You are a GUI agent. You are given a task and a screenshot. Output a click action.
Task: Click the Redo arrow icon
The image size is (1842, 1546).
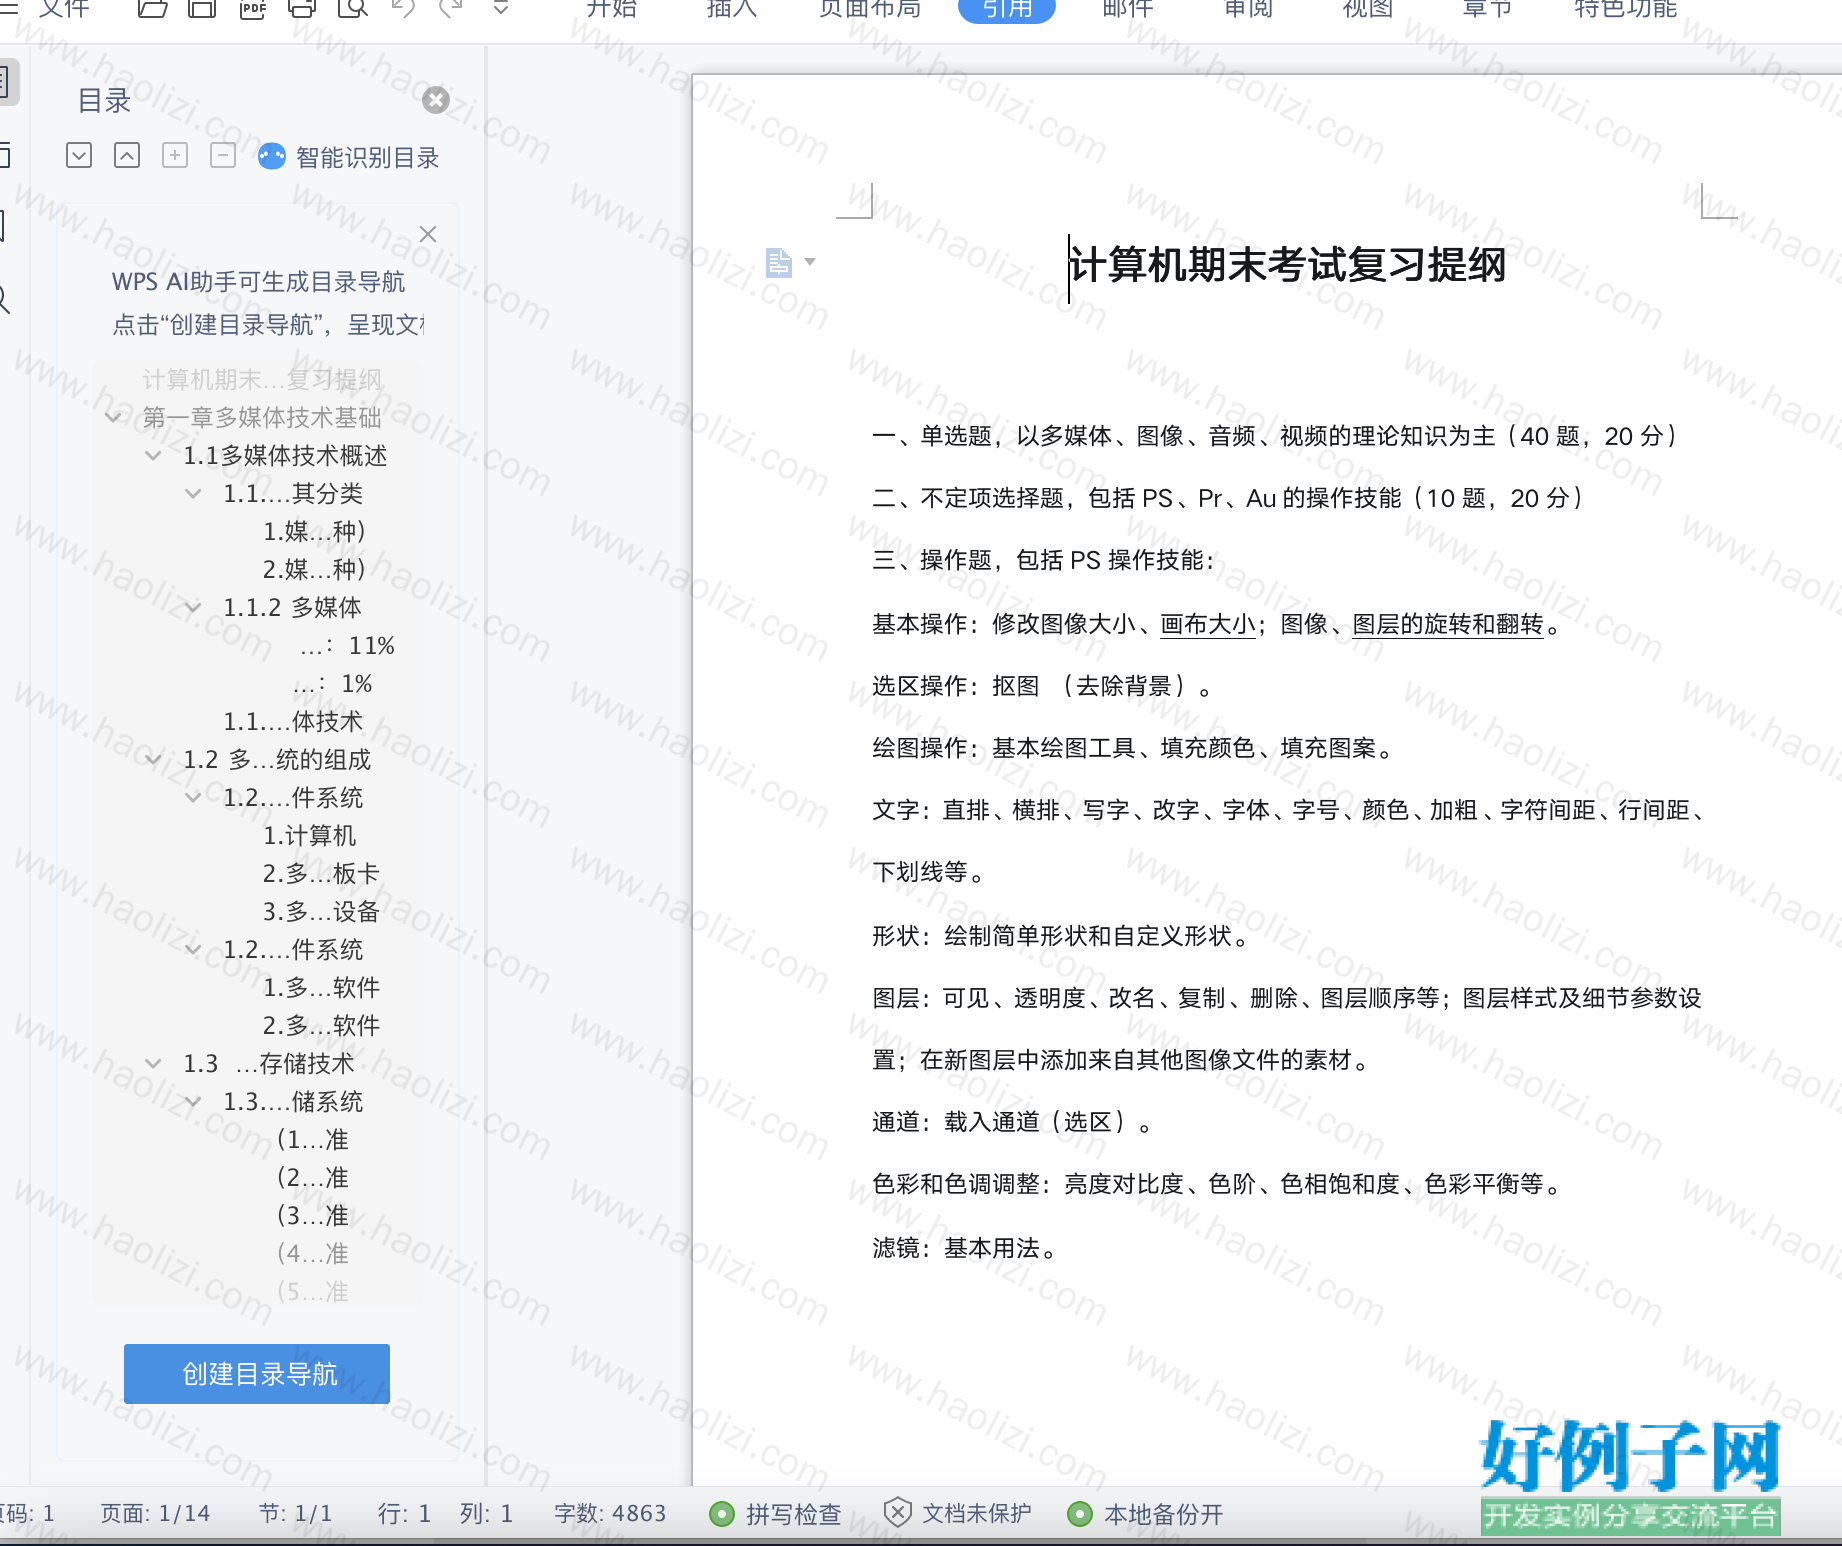452,9
